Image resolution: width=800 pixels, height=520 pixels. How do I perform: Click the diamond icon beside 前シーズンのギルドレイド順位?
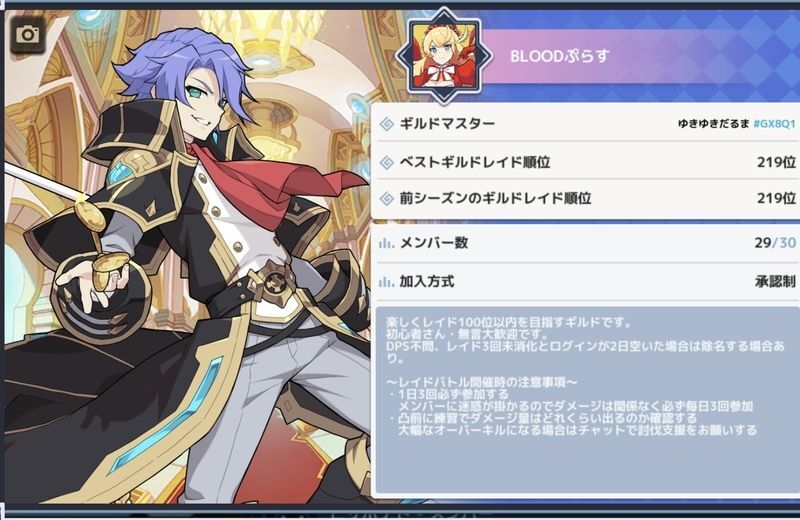pos(387,198)
